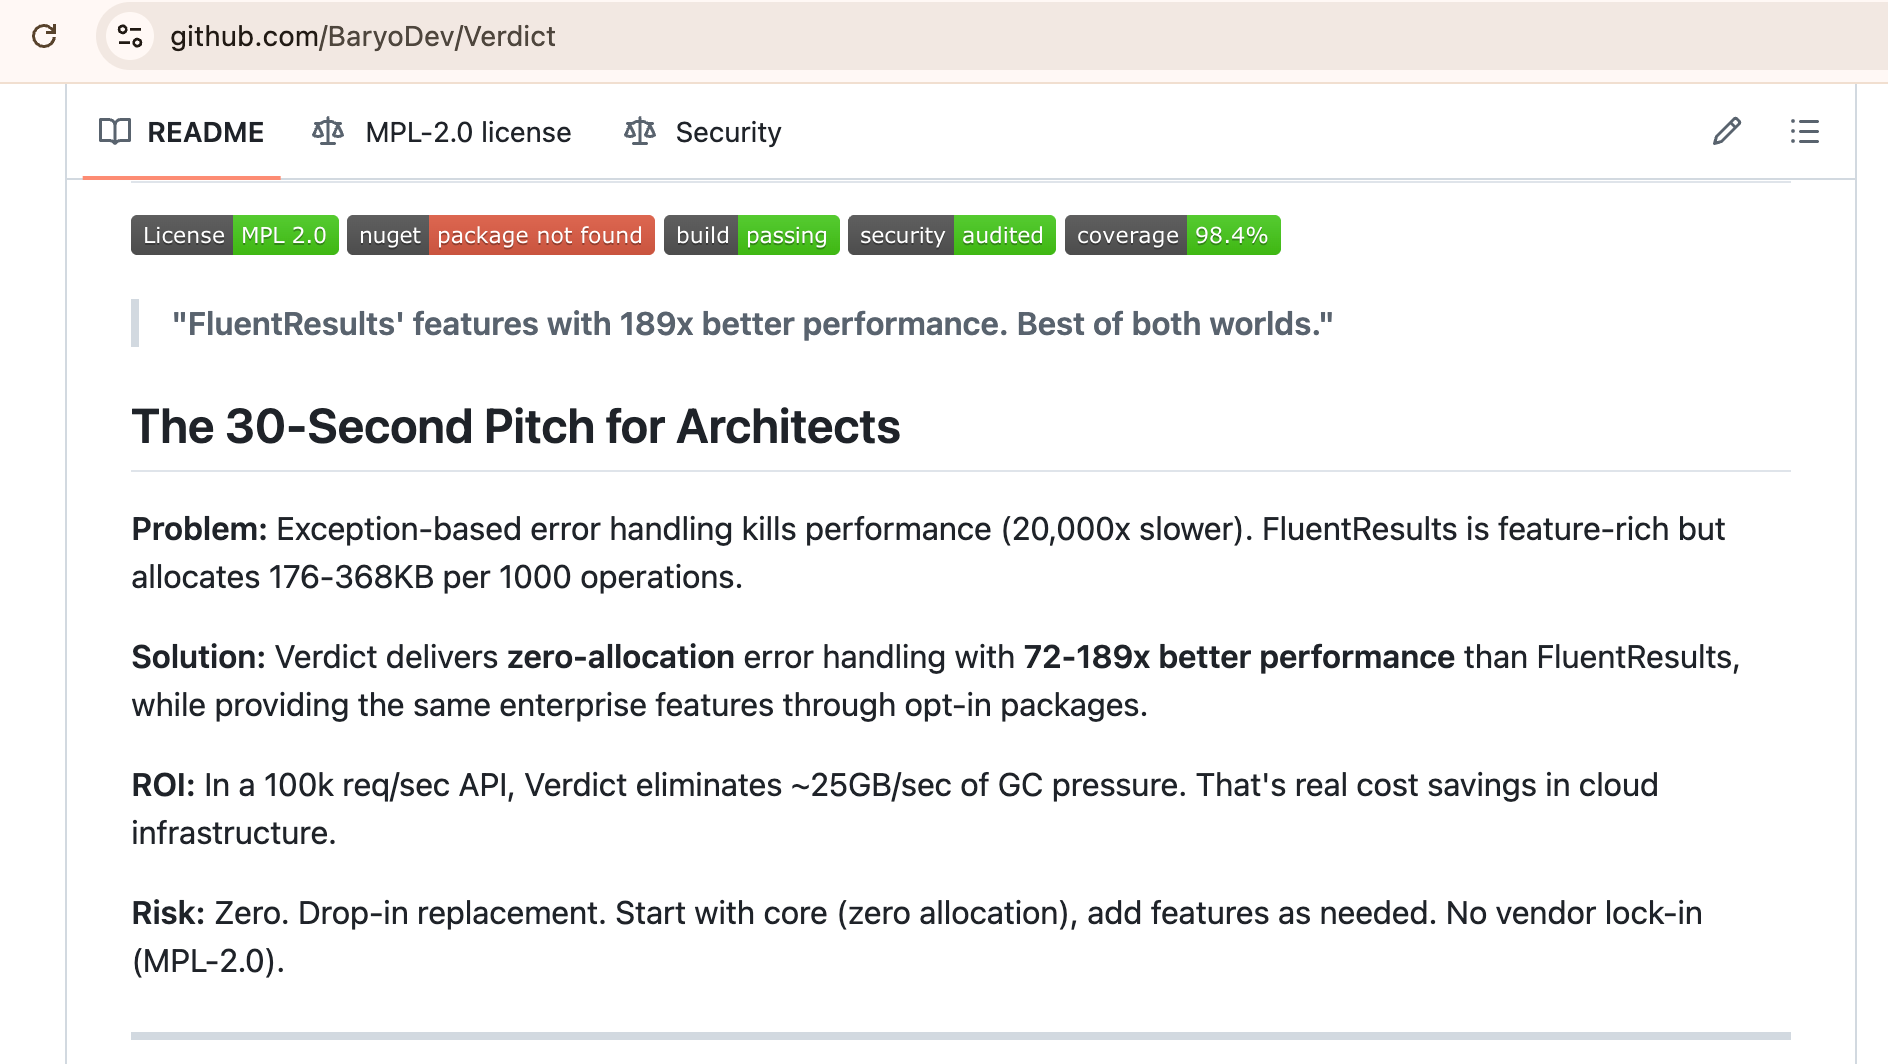This screenshot has width=1888, height=1064.
Task: Click the nuget package not found badge
Action: click(501, 235)
